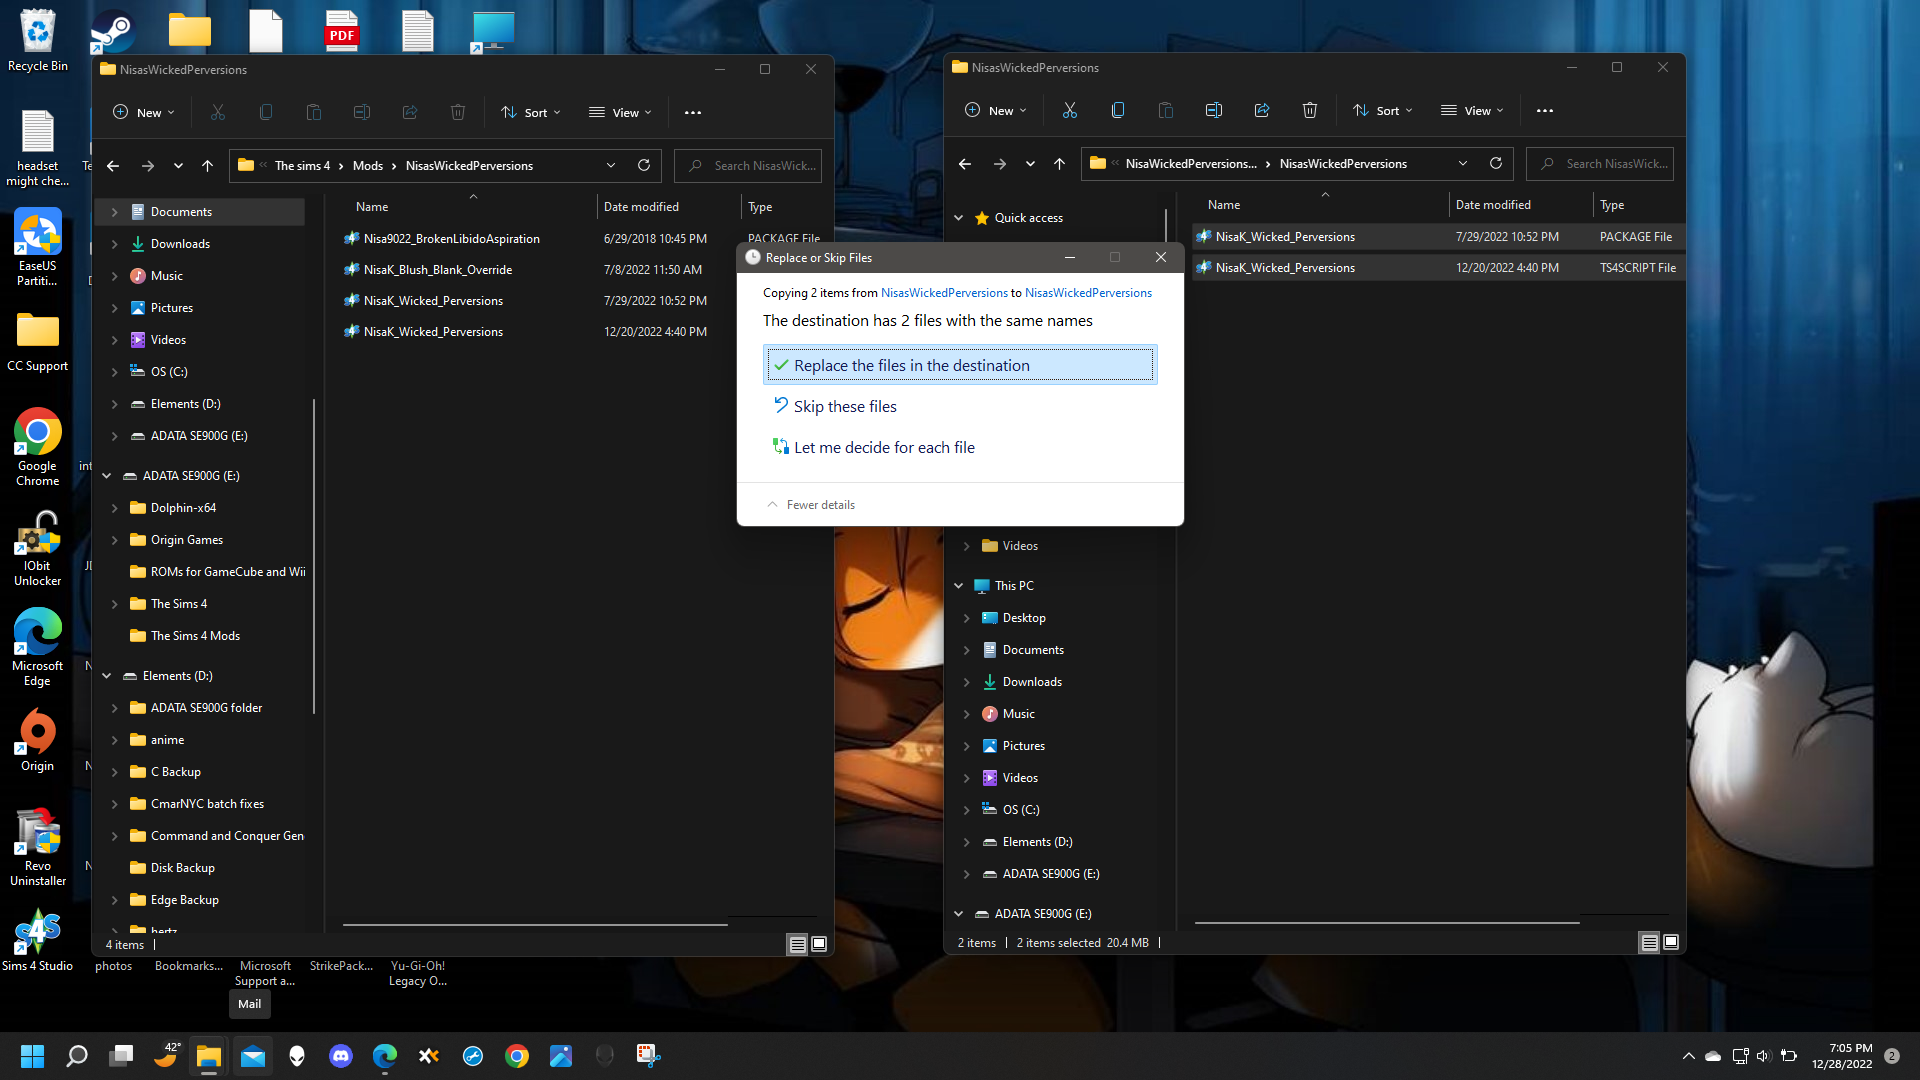This screenshot has width=1920, height=1080.
Task: Open View dropdown in left Explorer
Action: [x=620, y=113]
